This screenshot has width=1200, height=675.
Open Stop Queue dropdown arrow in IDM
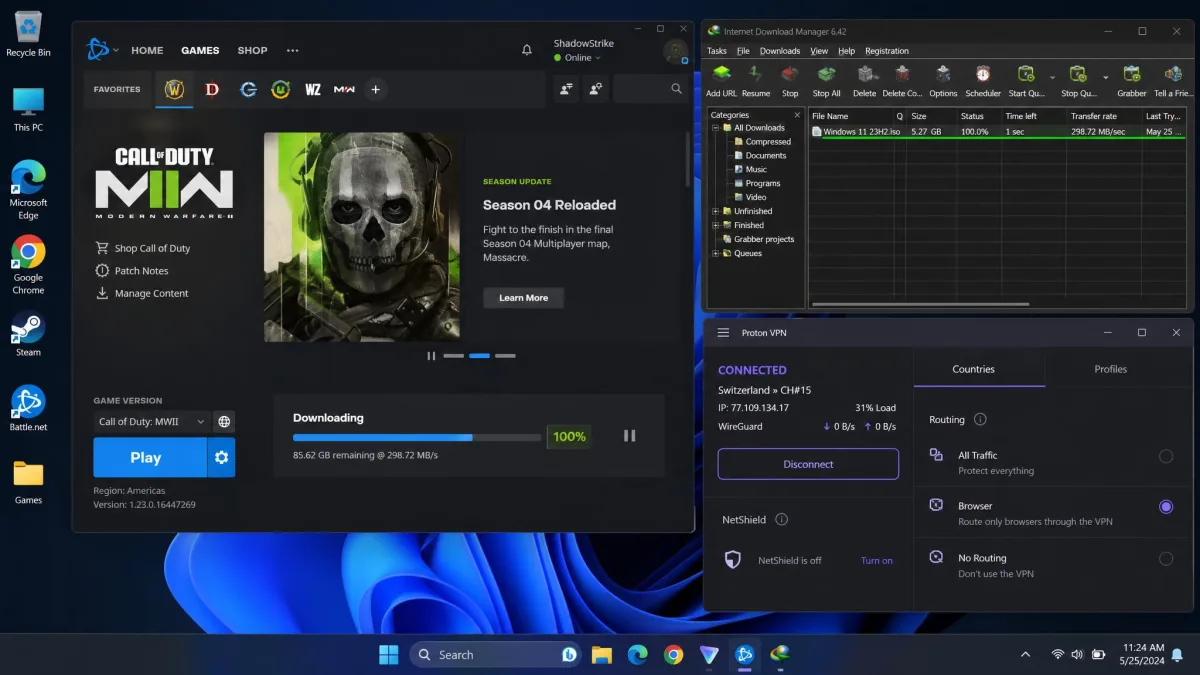(x=1105, y=77)
